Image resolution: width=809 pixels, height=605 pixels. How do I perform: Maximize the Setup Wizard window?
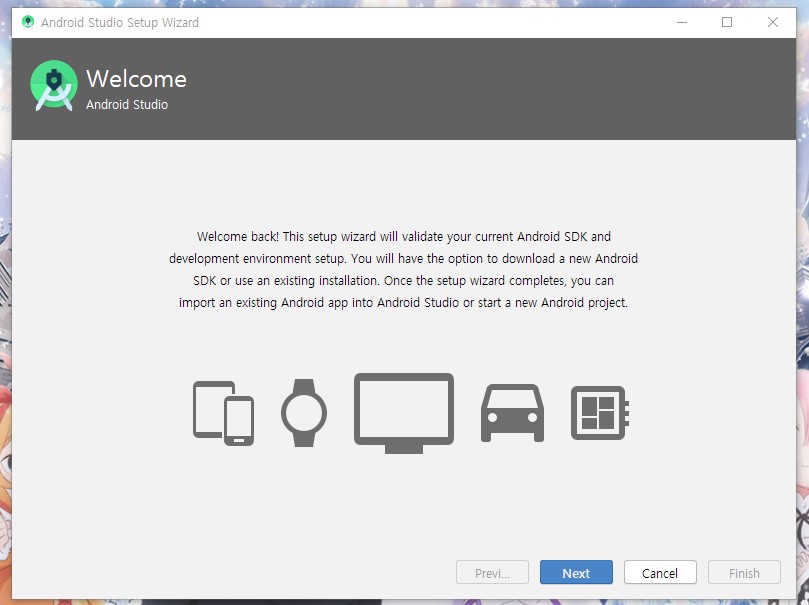[x=727, y=22]
